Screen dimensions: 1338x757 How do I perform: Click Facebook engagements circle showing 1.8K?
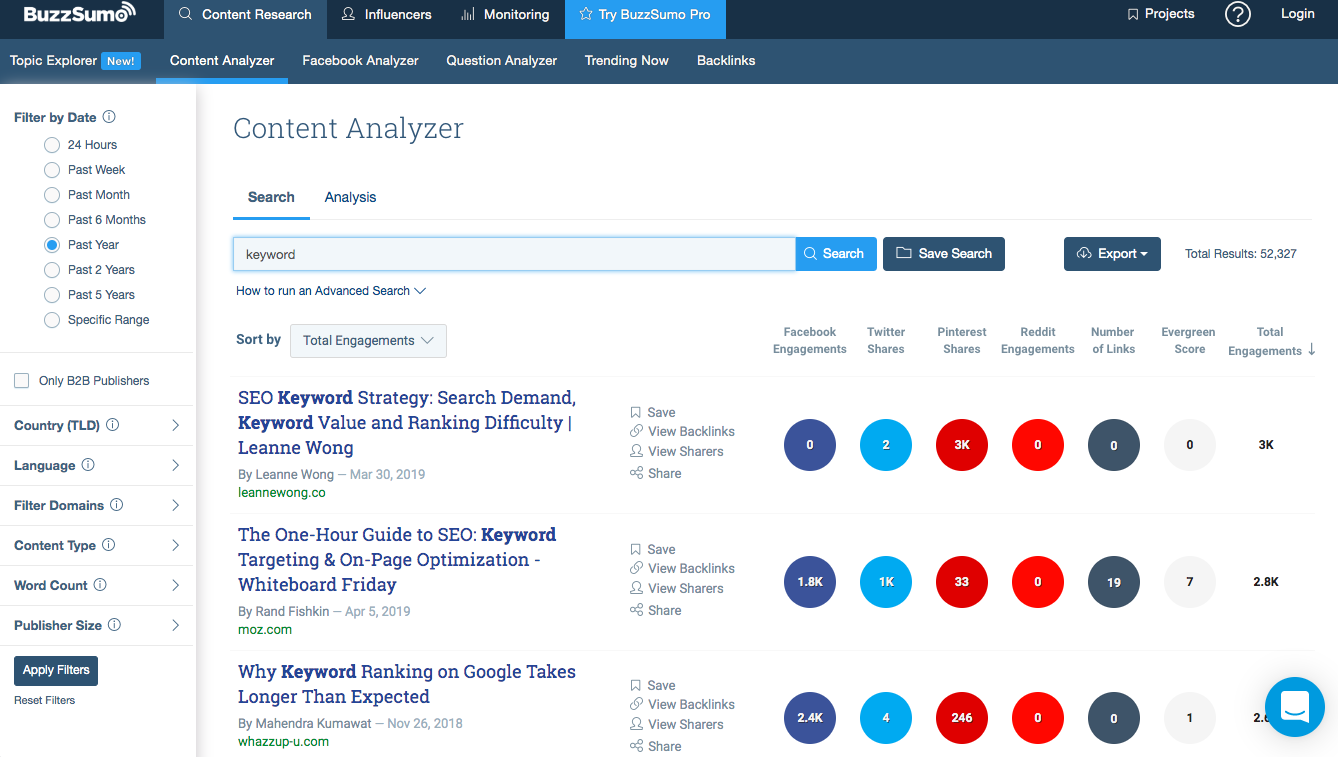coord(810,582)
